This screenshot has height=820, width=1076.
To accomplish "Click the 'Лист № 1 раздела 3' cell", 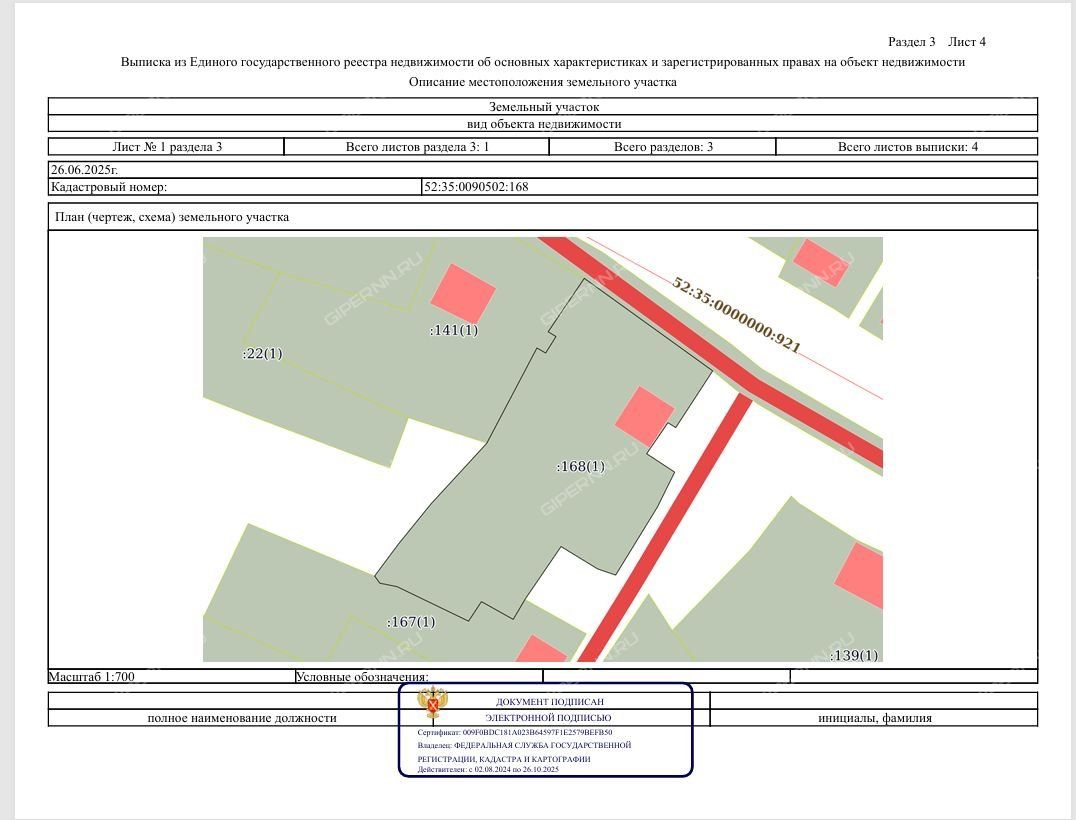I will coord(167,147).
